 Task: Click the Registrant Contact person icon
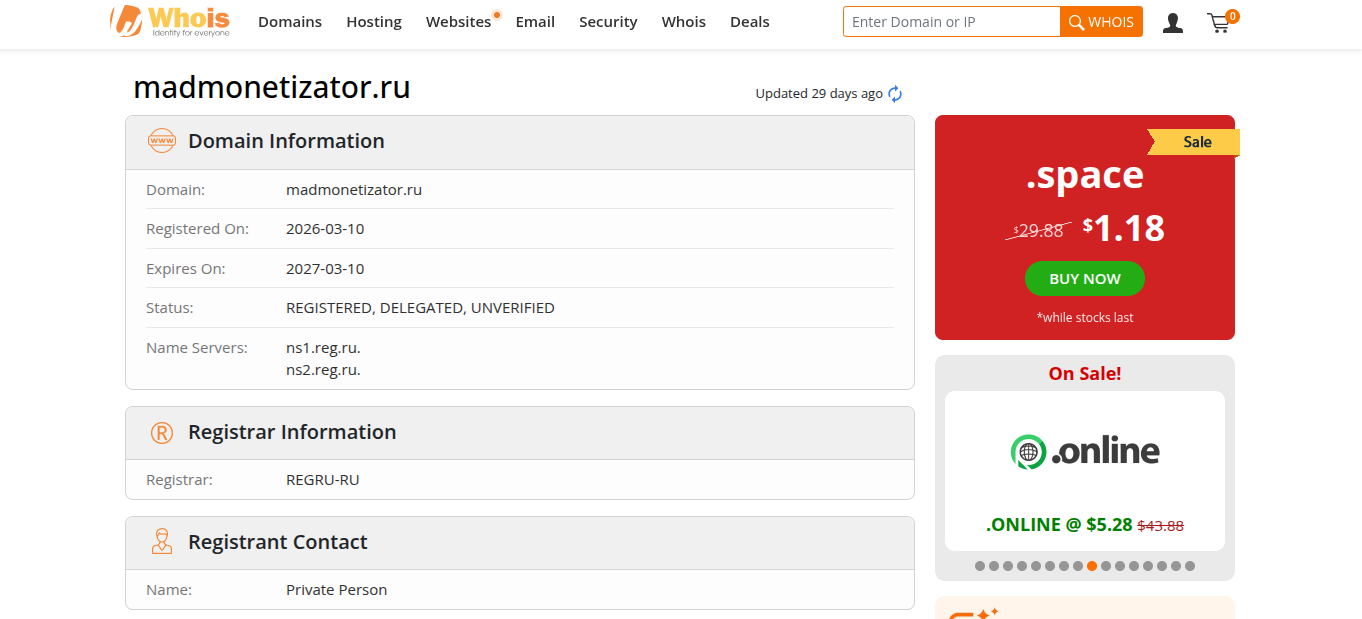click(x=161, y=542)
